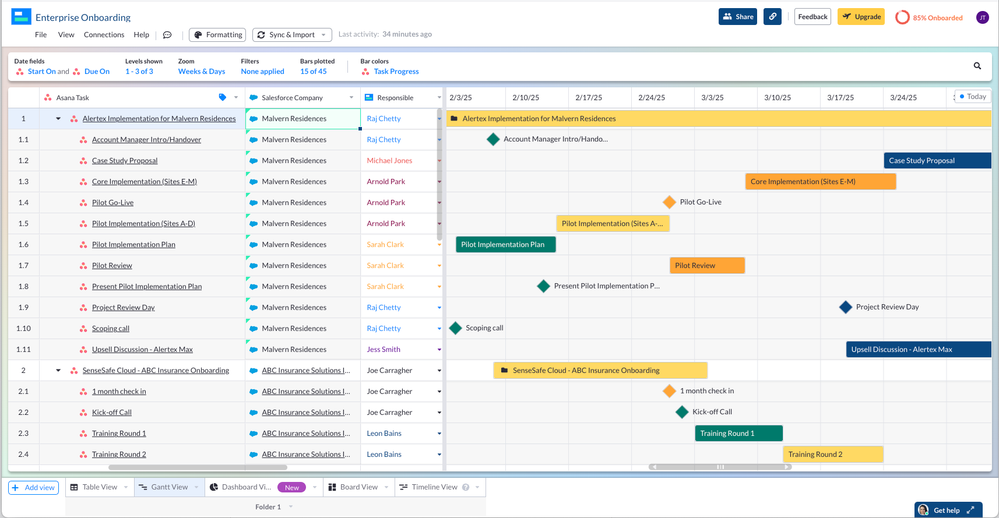Open the Help menu
999x518 pixels.
(141, 35)
